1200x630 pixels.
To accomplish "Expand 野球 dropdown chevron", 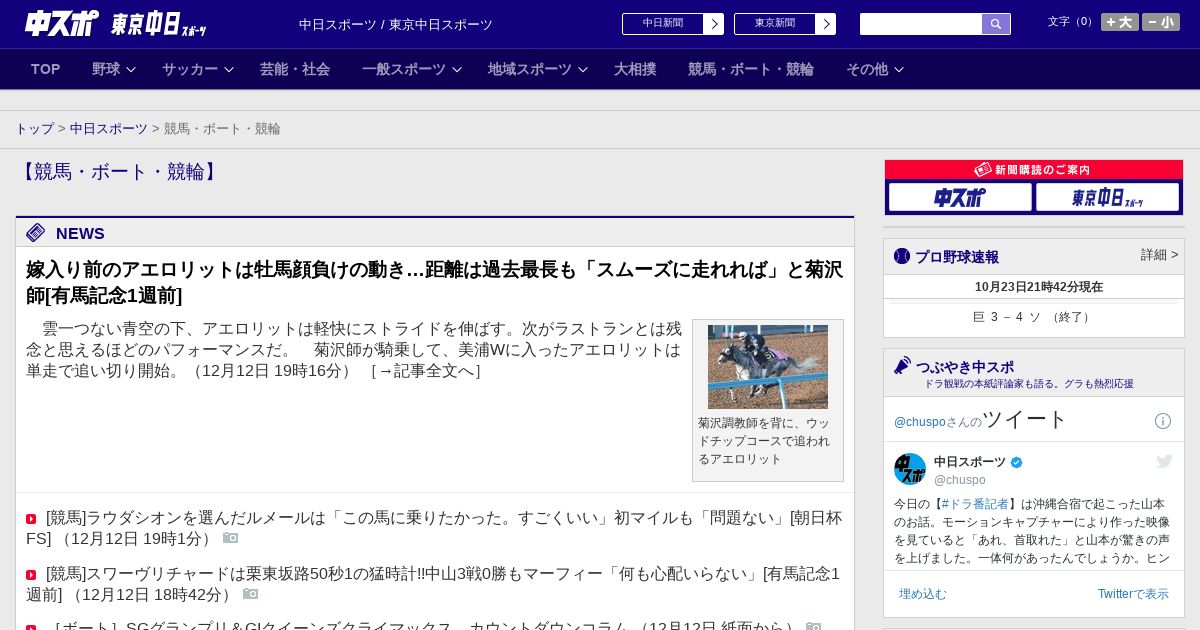I will [131, 69].
